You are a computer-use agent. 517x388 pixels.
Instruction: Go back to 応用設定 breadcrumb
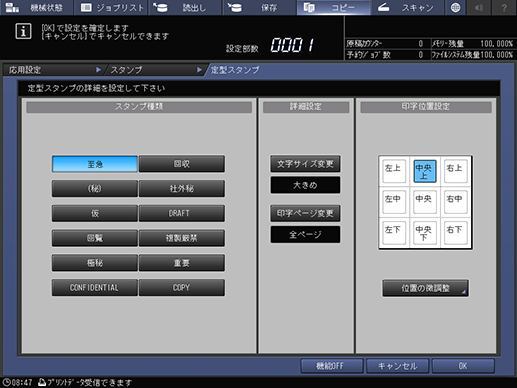(53, 70)
